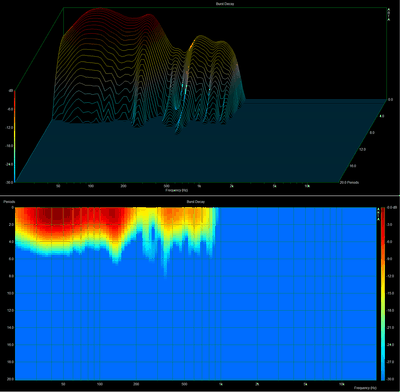This screenshot has width=400, height=392.
Task: Click the -30.0 label on the spectrogram color scale
Action: [391, 379]
